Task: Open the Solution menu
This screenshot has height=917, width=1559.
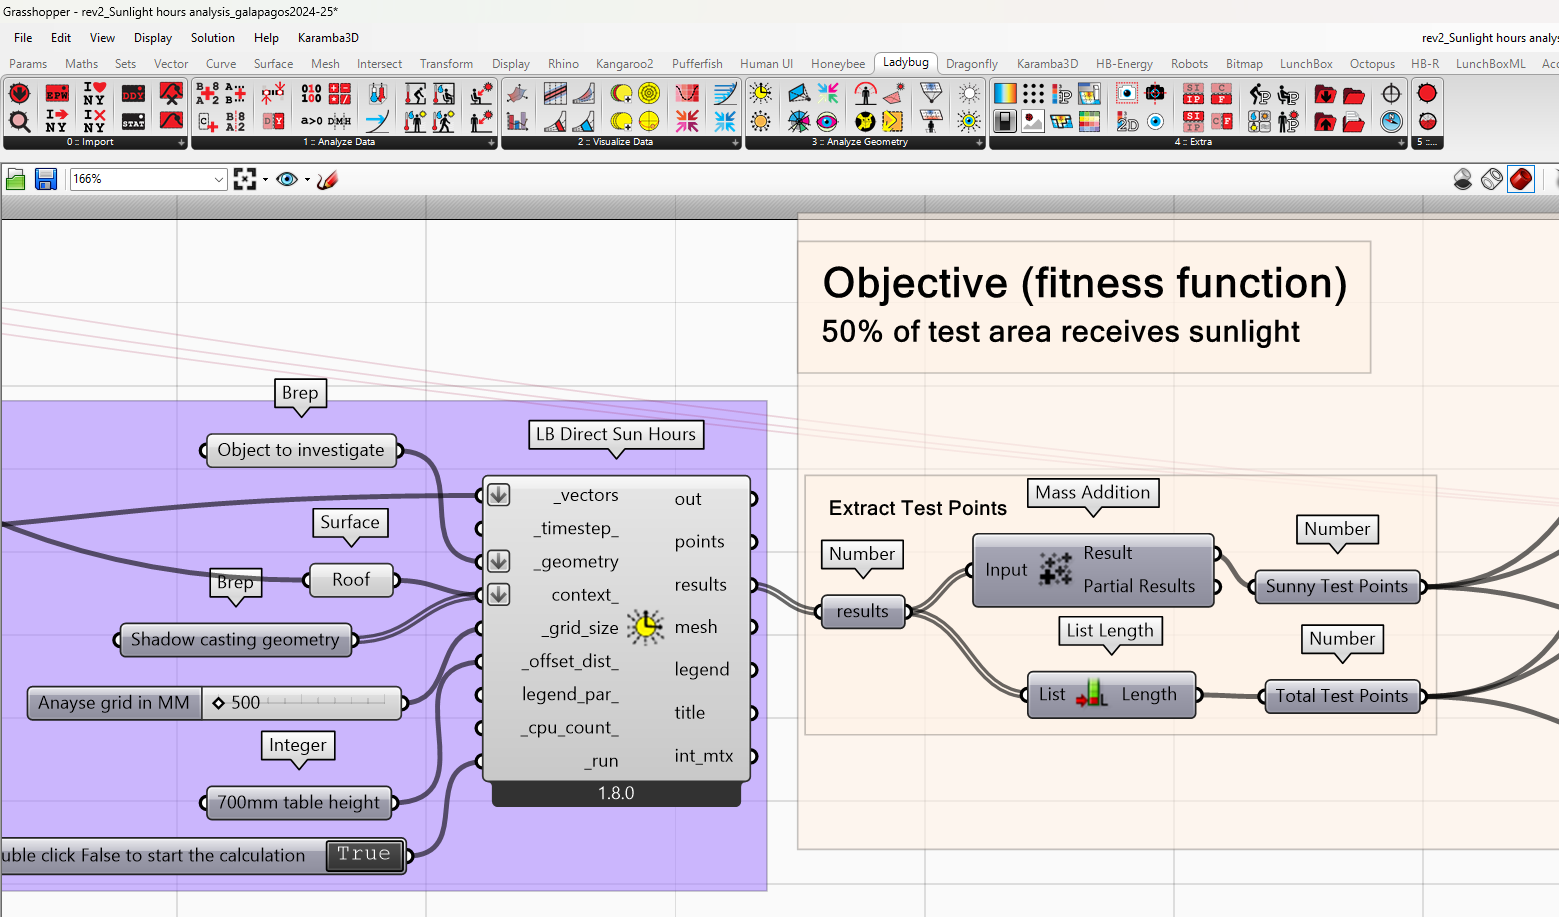Action: pos(212,38)
